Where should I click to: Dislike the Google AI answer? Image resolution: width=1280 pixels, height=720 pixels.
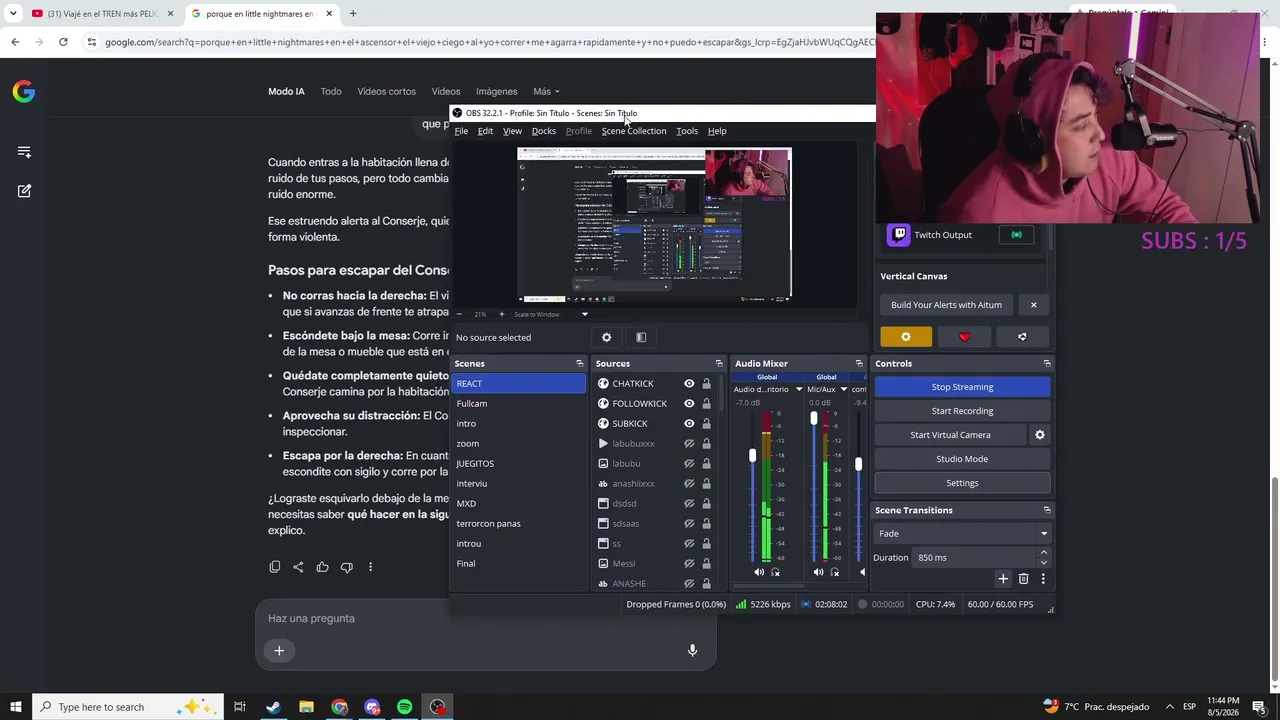pos(346,567)
